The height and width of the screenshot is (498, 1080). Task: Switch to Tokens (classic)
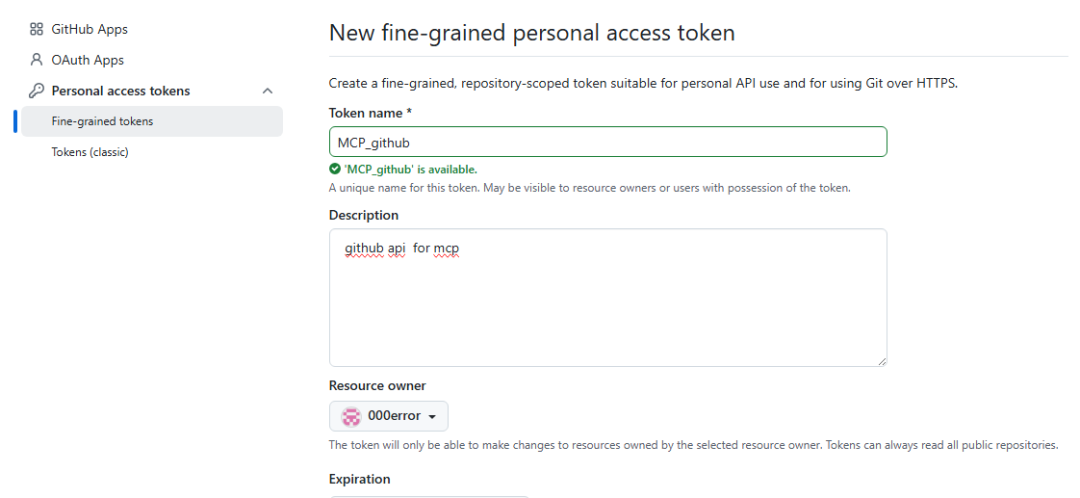90,152
